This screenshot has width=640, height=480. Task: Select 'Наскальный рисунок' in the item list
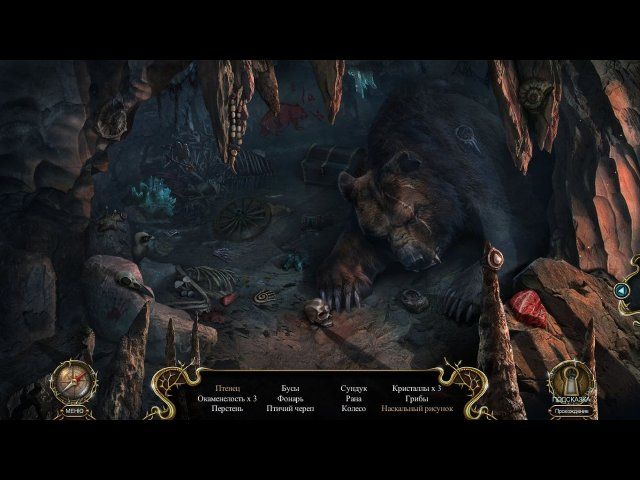click(417, 408)
